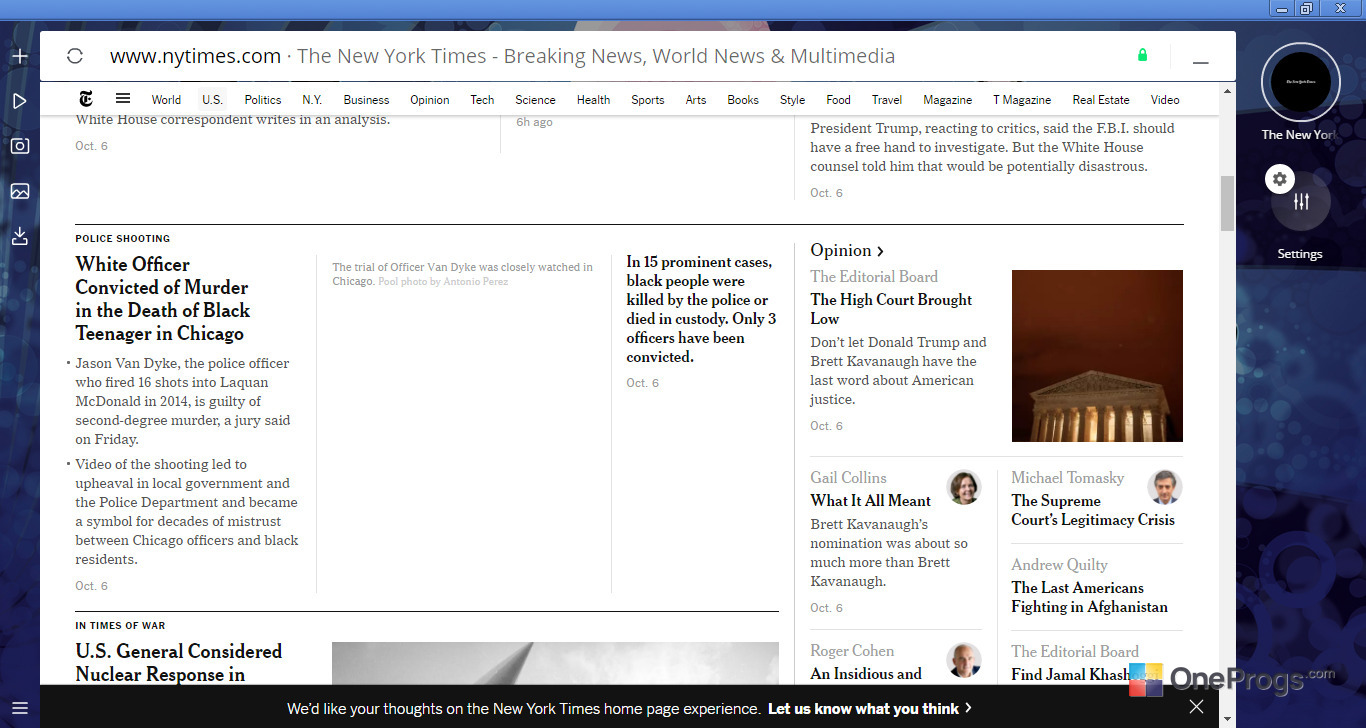Open a new tab with plus icon

19,56
